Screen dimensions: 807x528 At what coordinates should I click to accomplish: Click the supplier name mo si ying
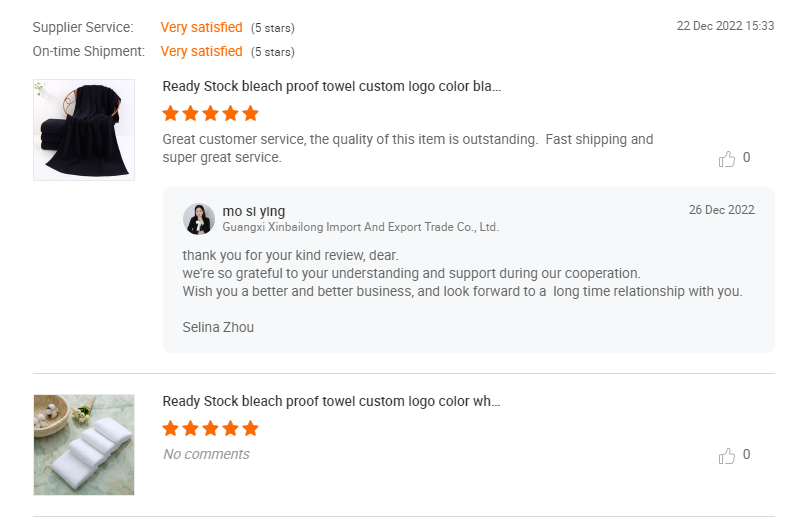pyautogui.click(x=254, y=211)
